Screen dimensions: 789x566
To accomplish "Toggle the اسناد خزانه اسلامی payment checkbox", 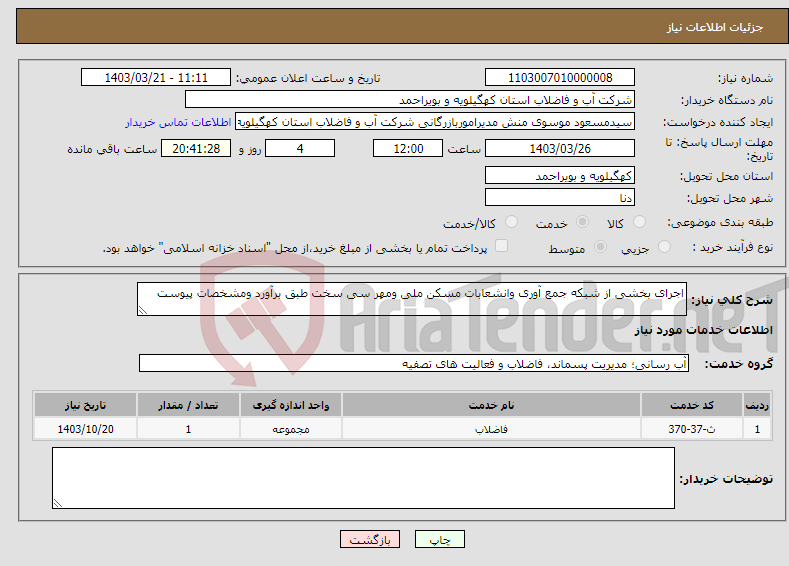I will coord(501,246).
